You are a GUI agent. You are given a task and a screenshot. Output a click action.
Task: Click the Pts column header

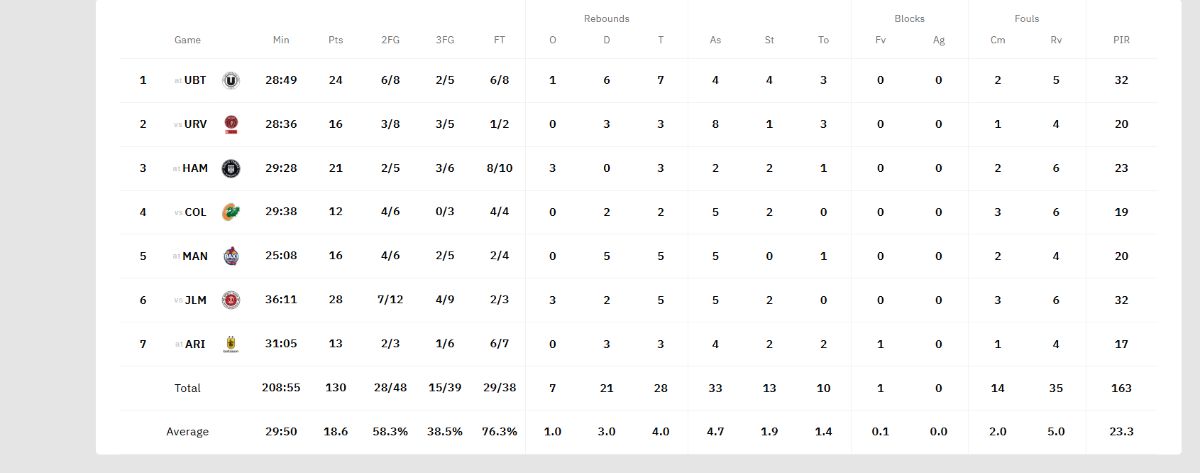[335, 40]
